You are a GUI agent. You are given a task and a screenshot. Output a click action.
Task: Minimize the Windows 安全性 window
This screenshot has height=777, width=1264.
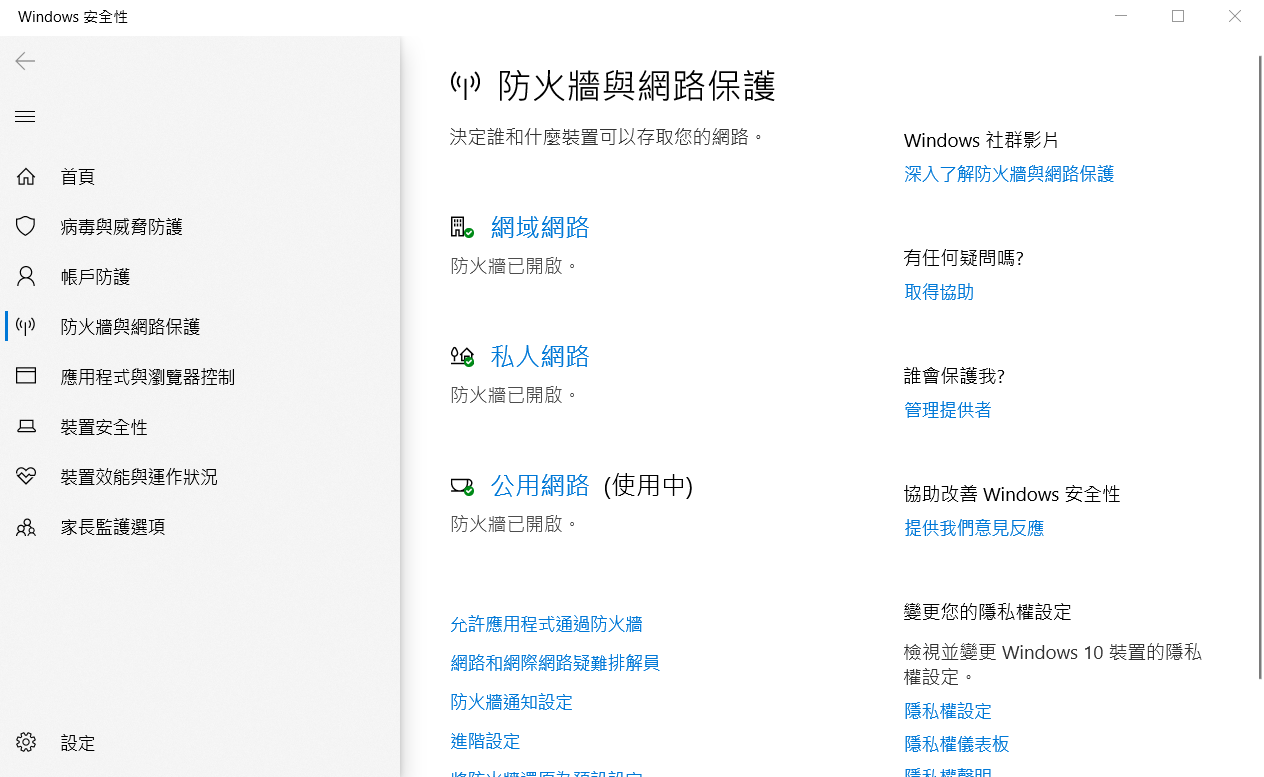click(x=1122, y=17)
